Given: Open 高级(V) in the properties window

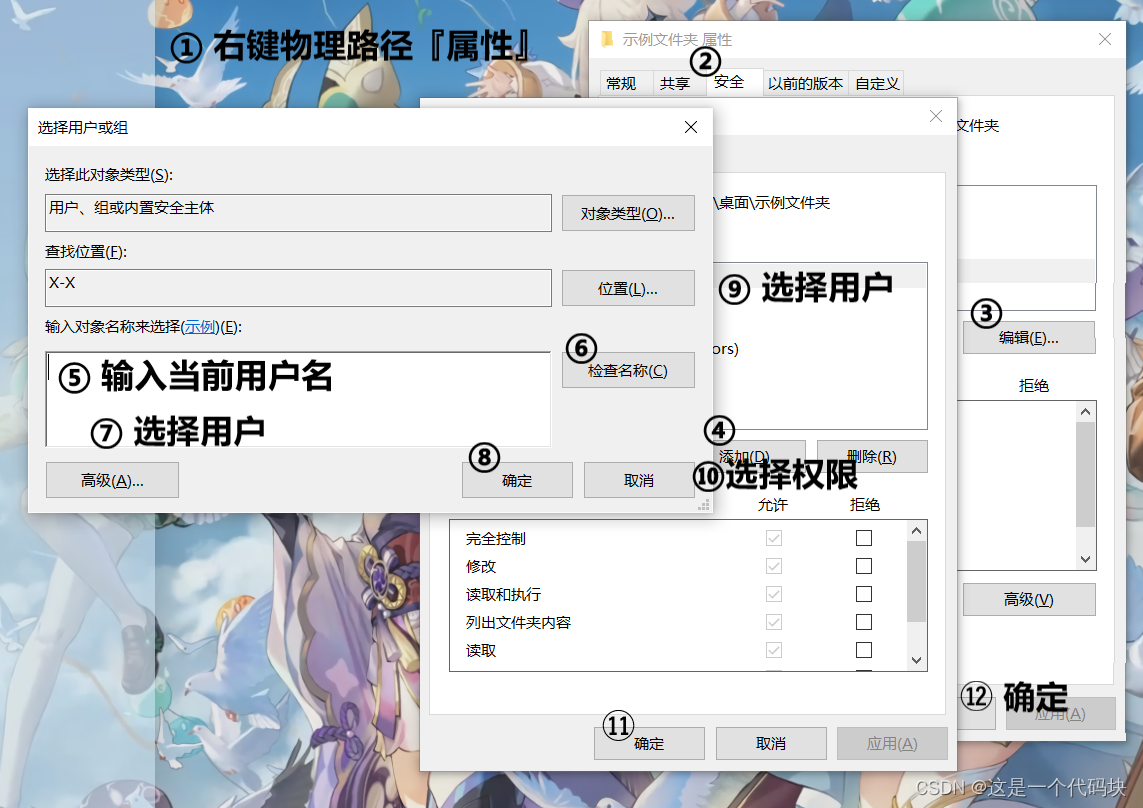Looking at the screenshot, I should [1029, 599].
